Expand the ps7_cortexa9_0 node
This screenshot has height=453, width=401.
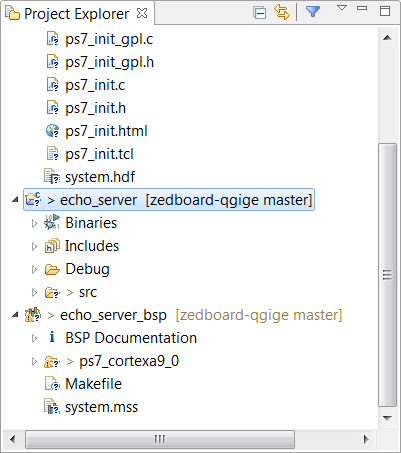(x=34, y=361)
